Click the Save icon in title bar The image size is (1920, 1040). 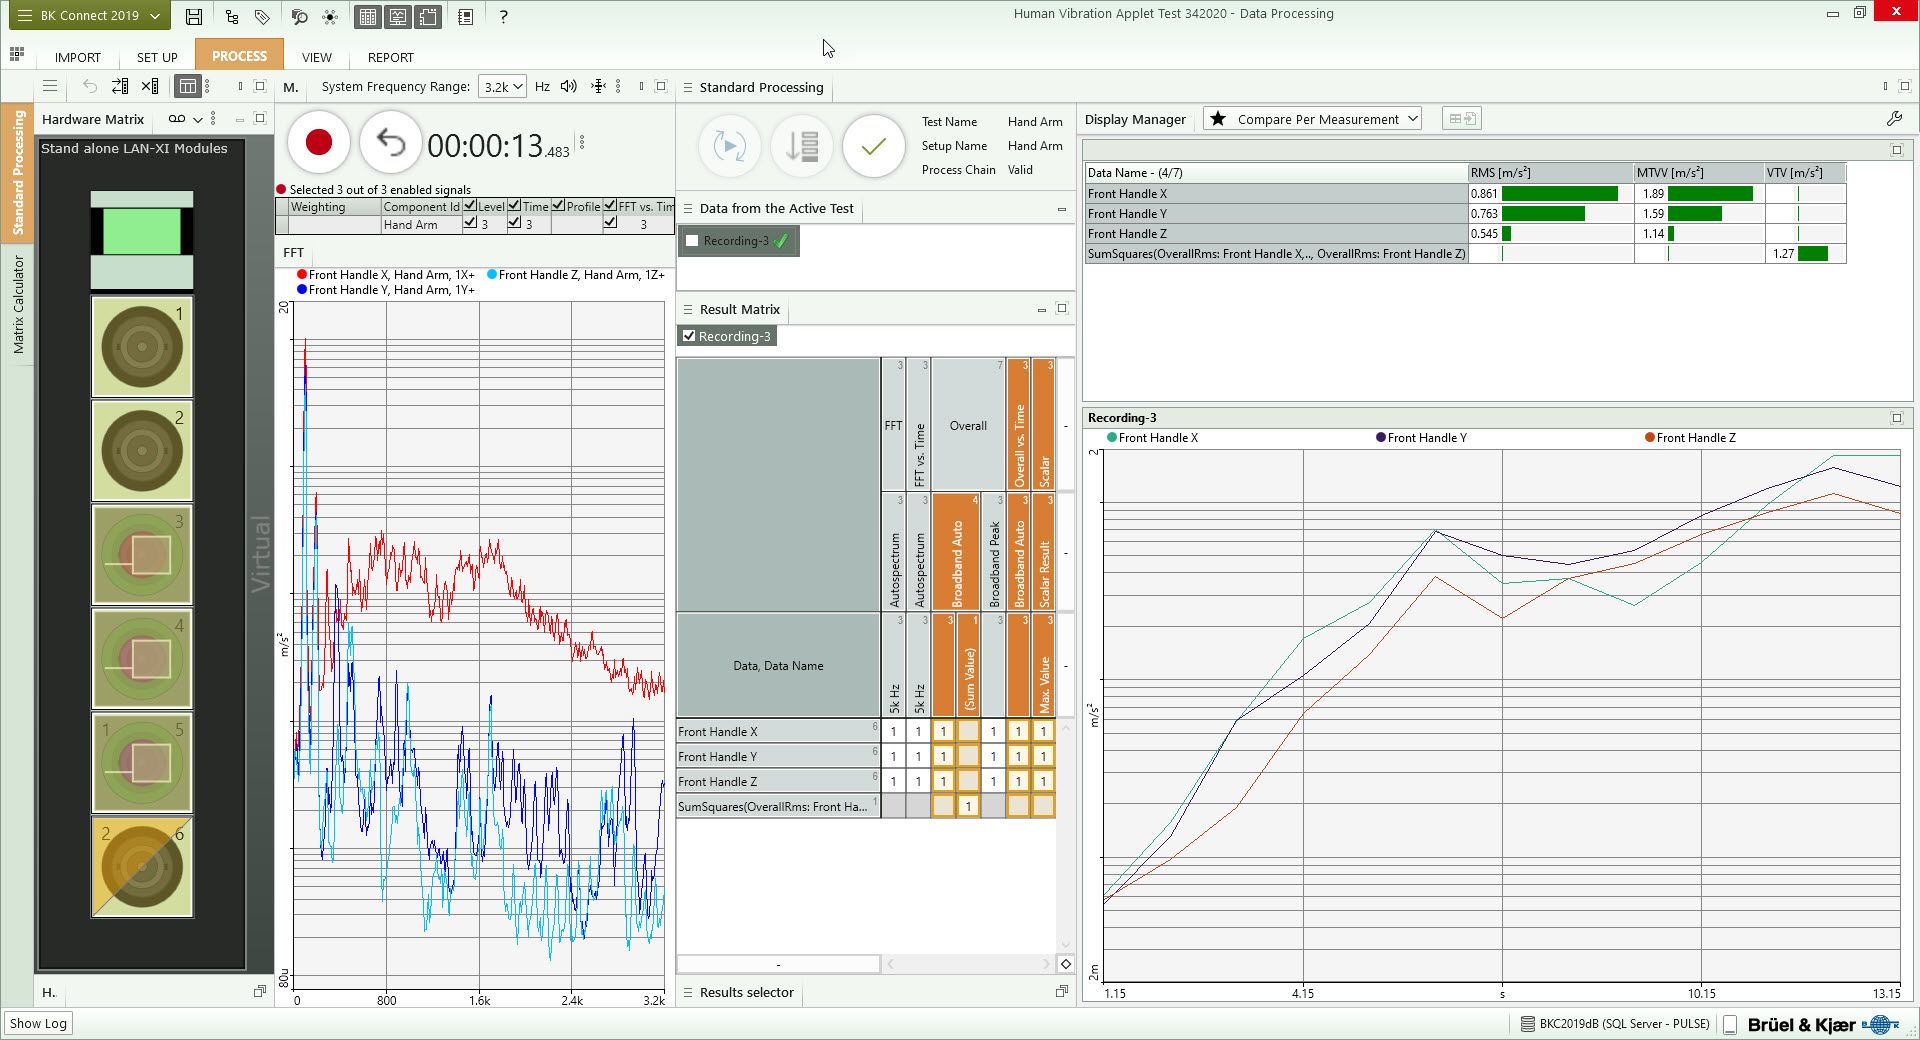194,16
